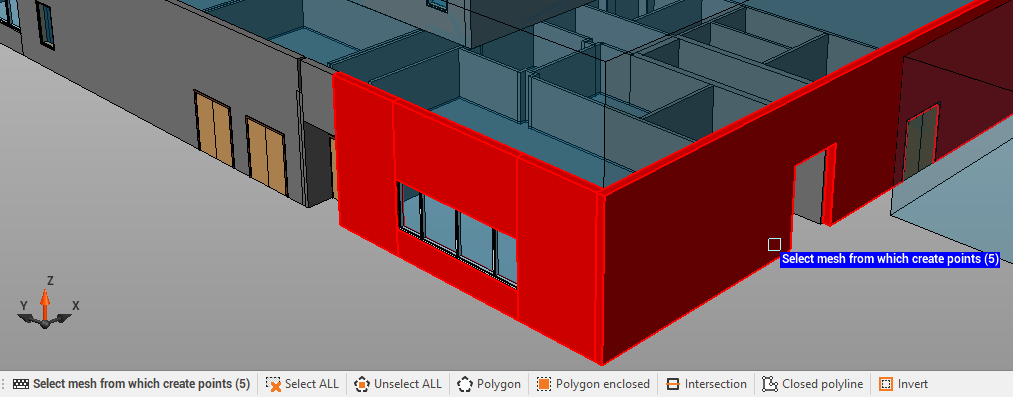Click the Invert icon
The image size is (1013, 397).
886,384
